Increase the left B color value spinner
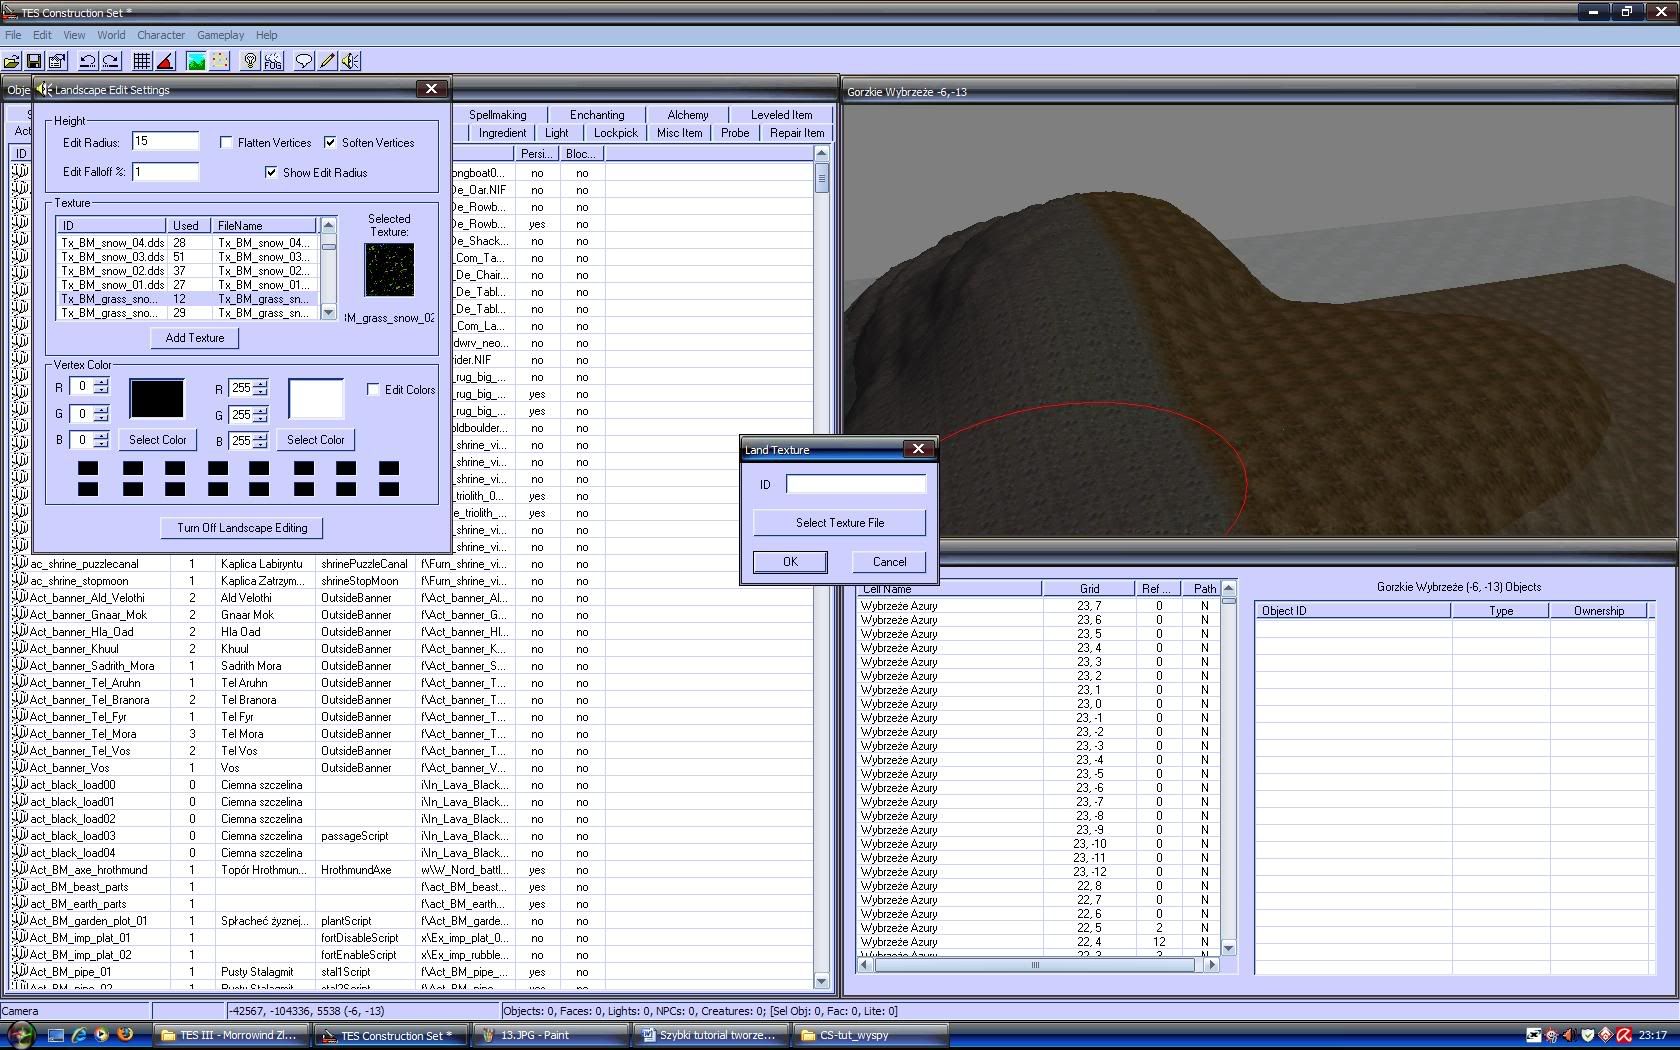Viewport: 1680px width, 1050px height. [x=101, y=435]
